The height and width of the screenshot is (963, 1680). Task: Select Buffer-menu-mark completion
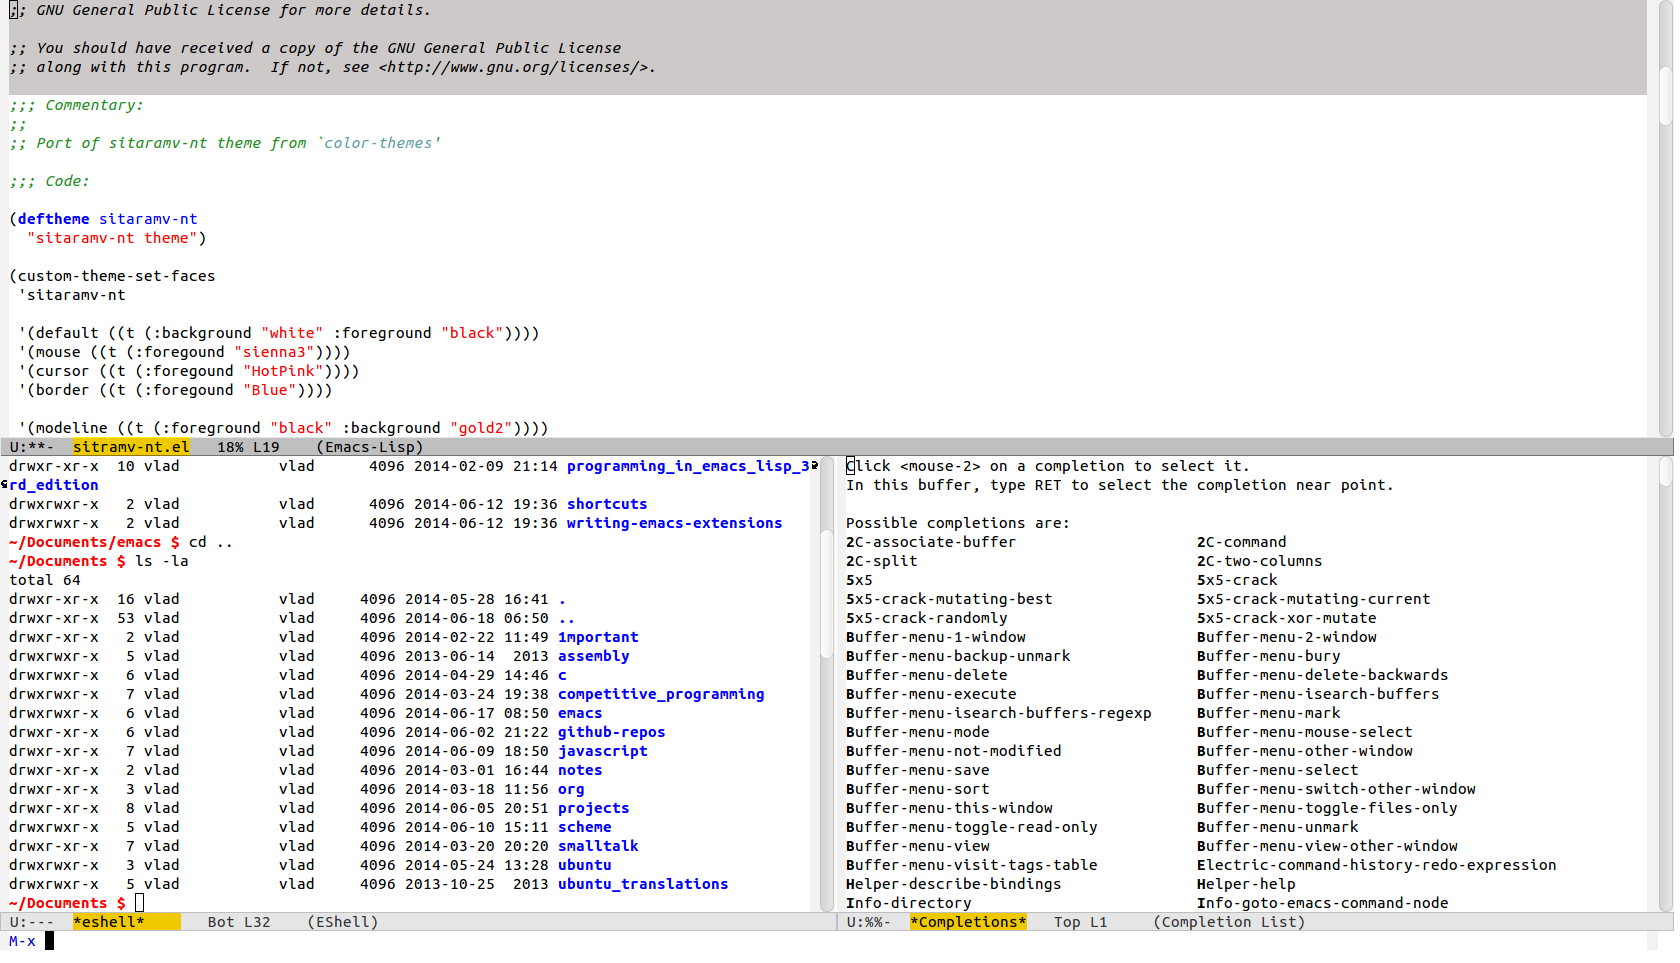[1269, 713]
